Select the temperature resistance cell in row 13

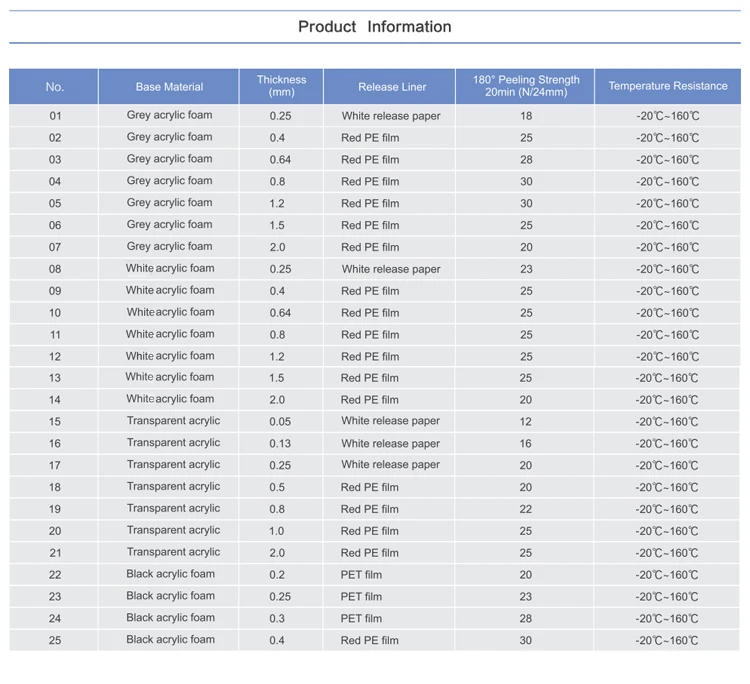point(668,378)
